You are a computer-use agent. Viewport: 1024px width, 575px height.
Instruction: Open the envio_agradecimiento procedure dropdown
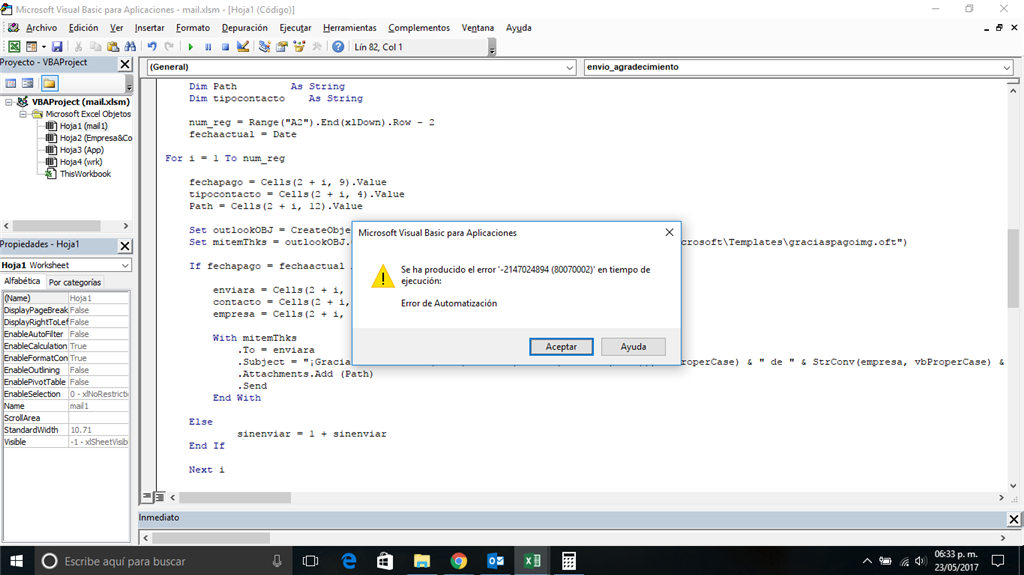tap(1006, 67)
